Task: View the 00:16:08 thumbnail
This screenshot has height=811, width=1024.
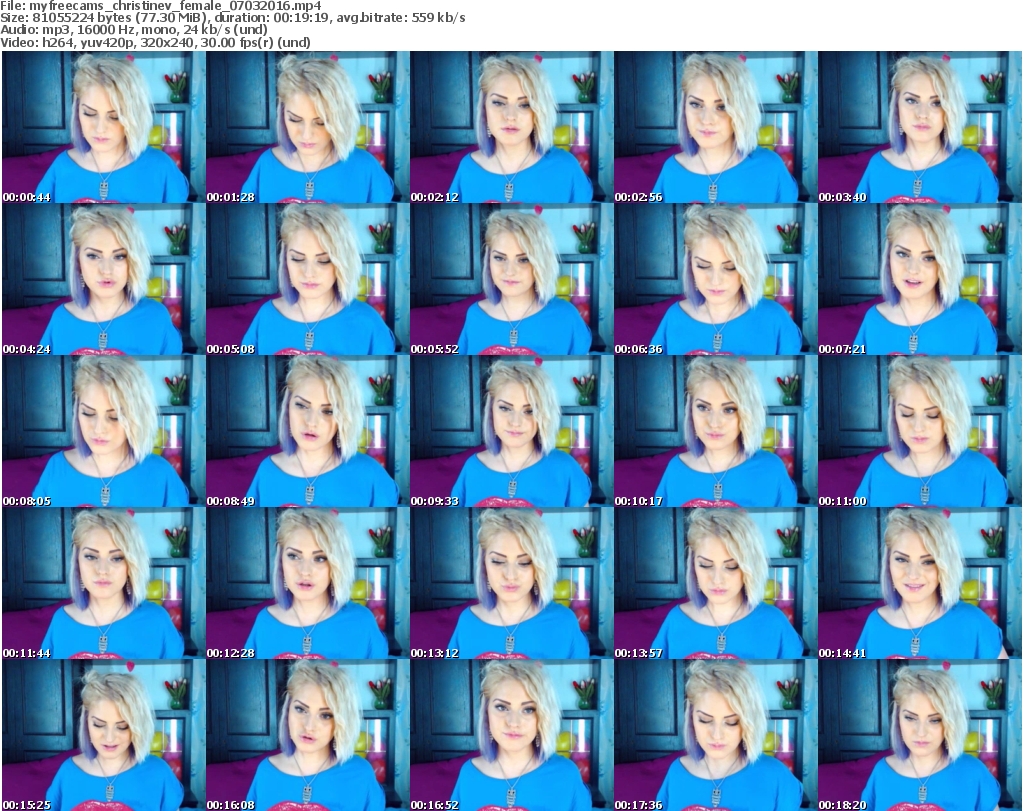Action: [308, 735]
